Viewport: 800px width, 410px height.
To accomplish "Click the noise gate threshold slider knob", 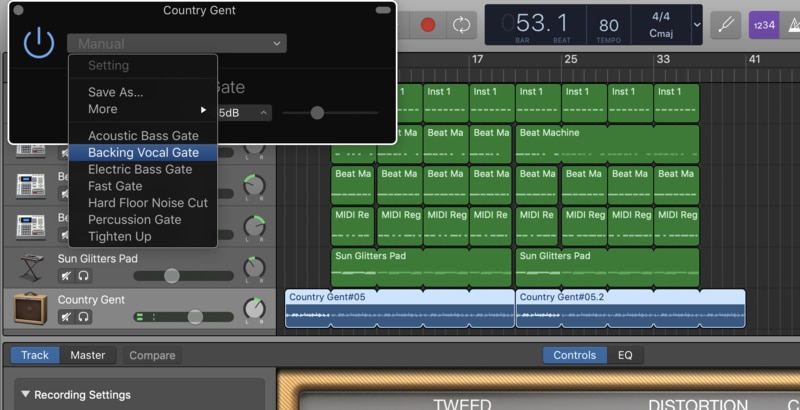I will (x=317, y=113).
